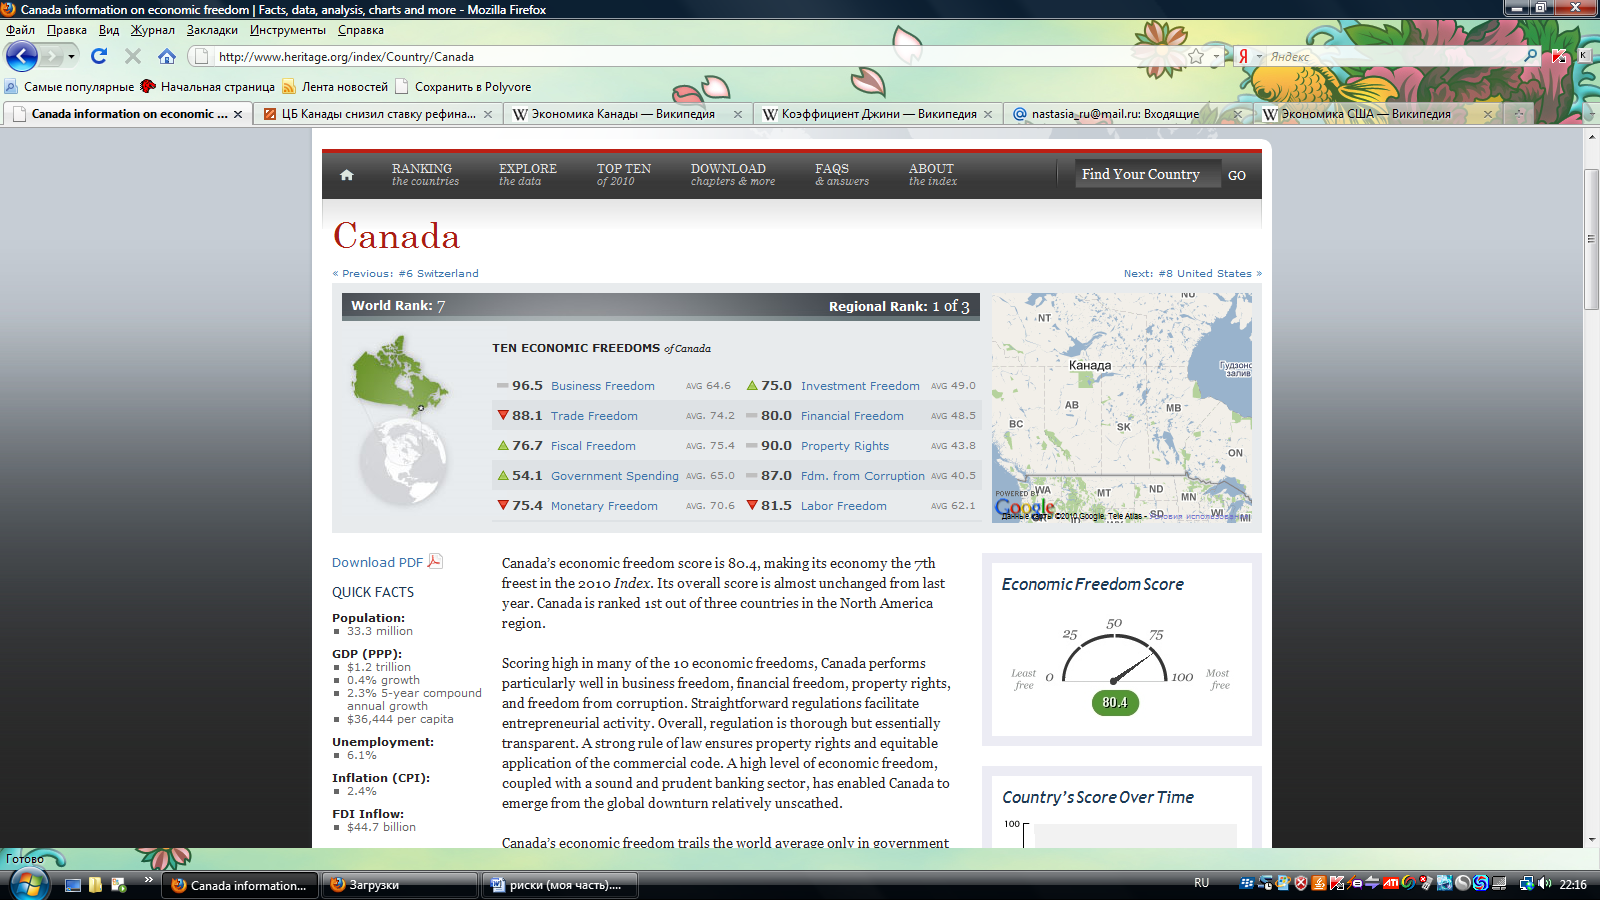This screenshot has height=900, width=1600.
Task: Click the Stop loading X icon
Action: [132, 56]
